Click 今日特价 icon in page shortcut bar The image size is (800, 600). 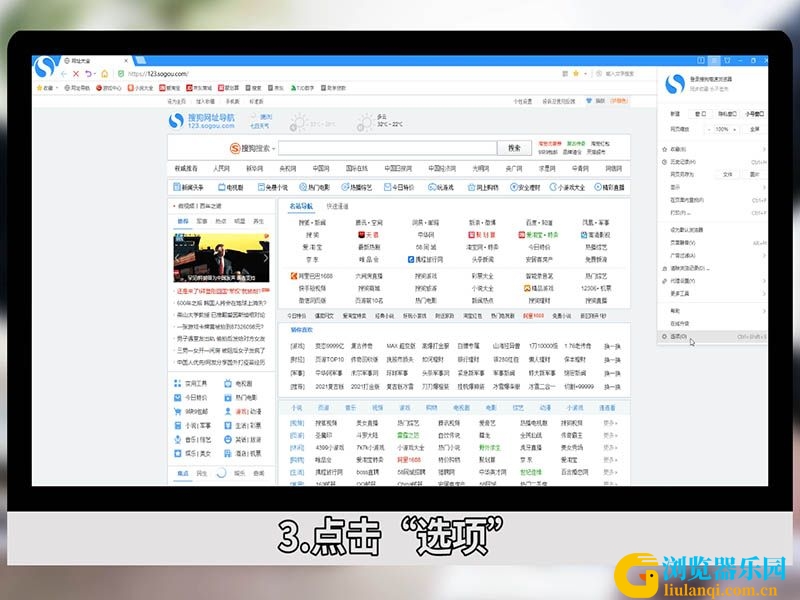point(387,187)
